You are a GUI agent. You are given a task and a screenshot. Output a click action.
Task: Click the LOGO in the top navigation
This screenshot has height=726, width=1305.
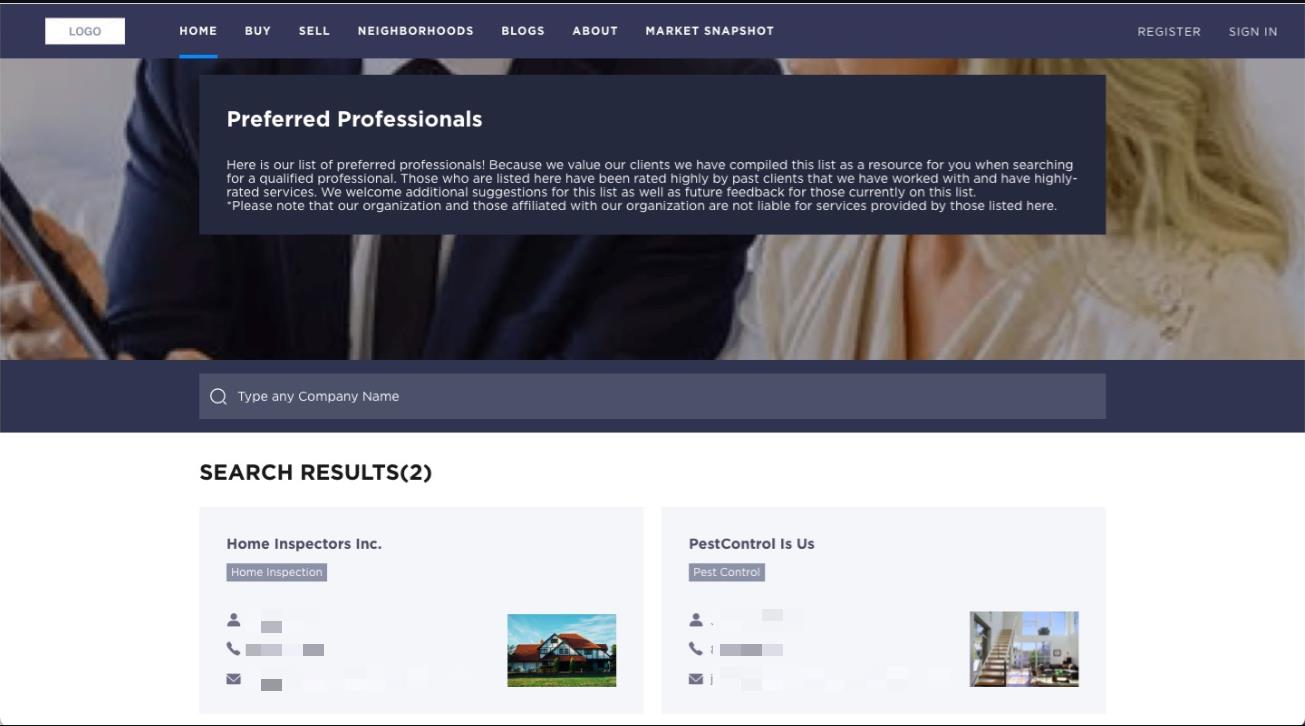(85, 31)
